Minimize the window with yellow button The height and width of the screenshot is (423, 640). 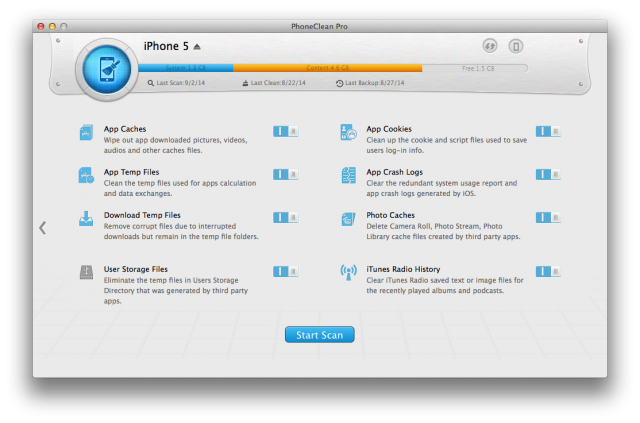click(52, 27)
